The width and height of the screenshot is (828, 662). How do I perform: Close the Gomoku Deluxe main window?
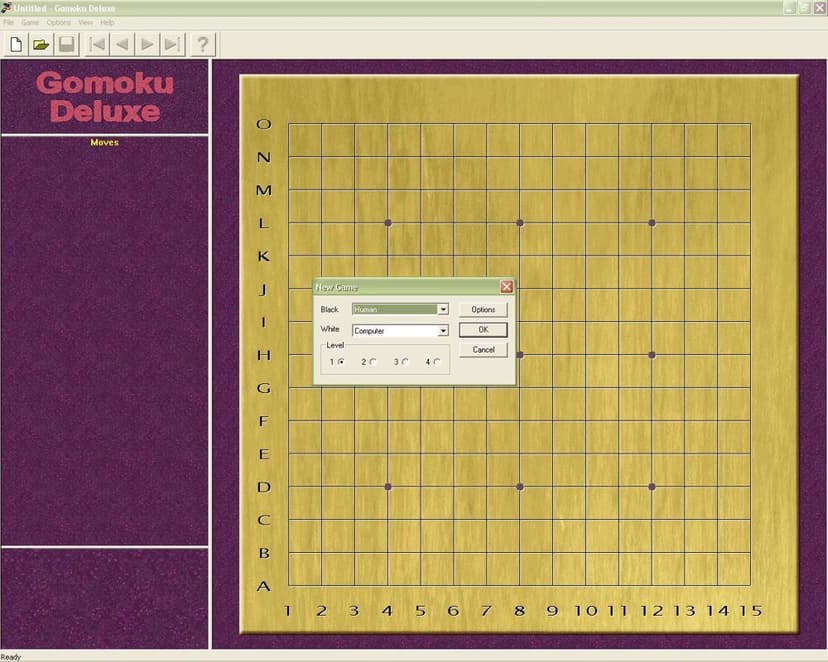pos(821,8)
